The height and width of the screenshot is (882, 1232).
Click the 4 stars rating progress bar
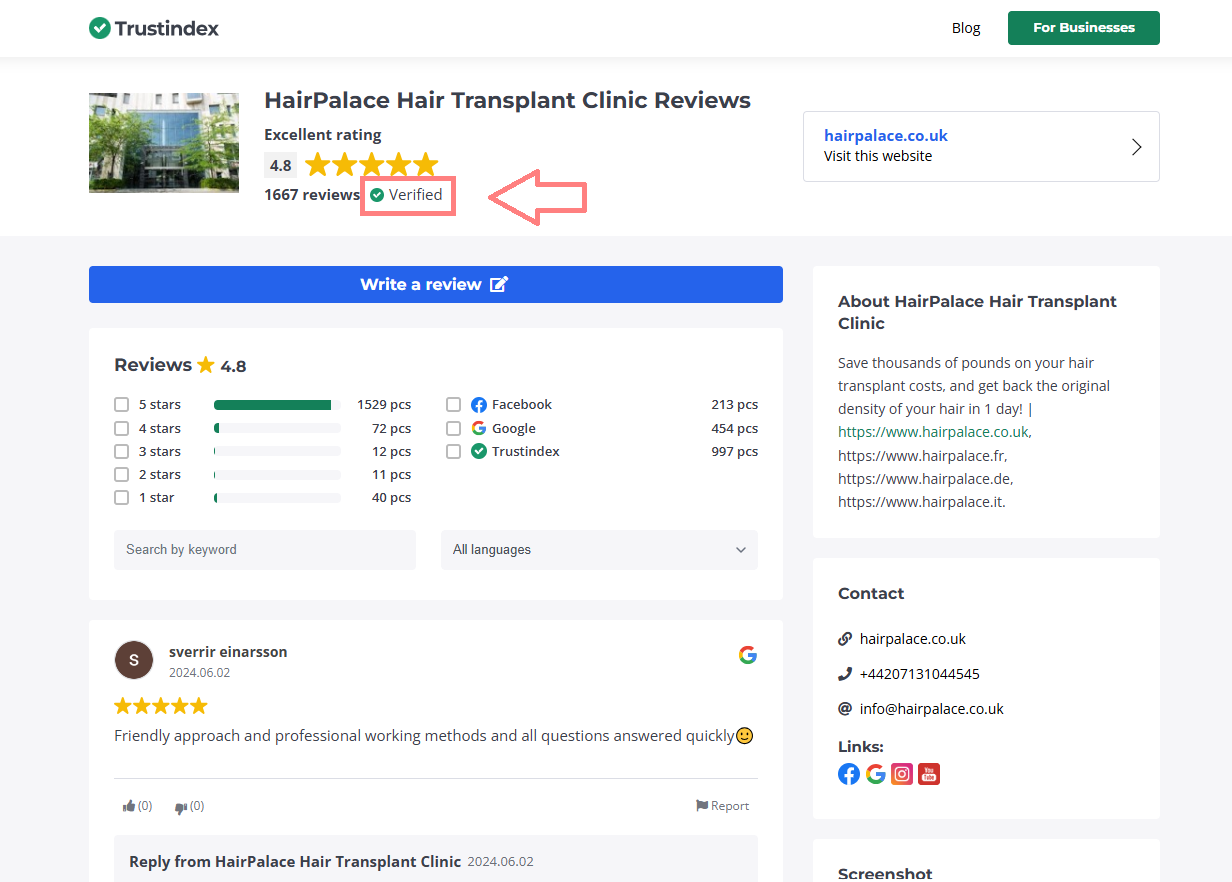click(x=277, y=428)
